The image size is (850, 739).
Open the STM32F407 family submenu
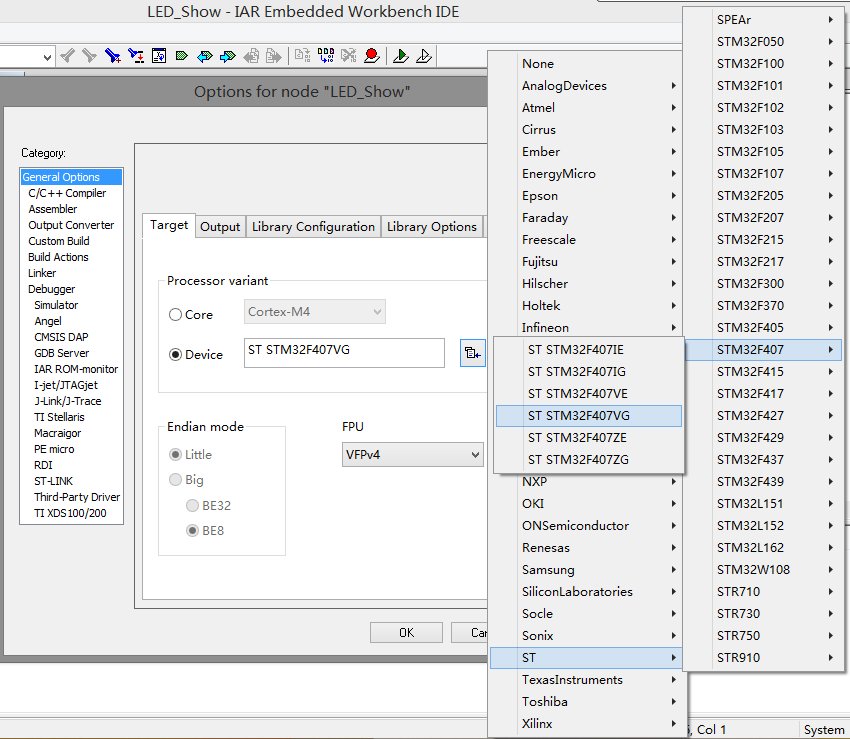pos(763,350)
